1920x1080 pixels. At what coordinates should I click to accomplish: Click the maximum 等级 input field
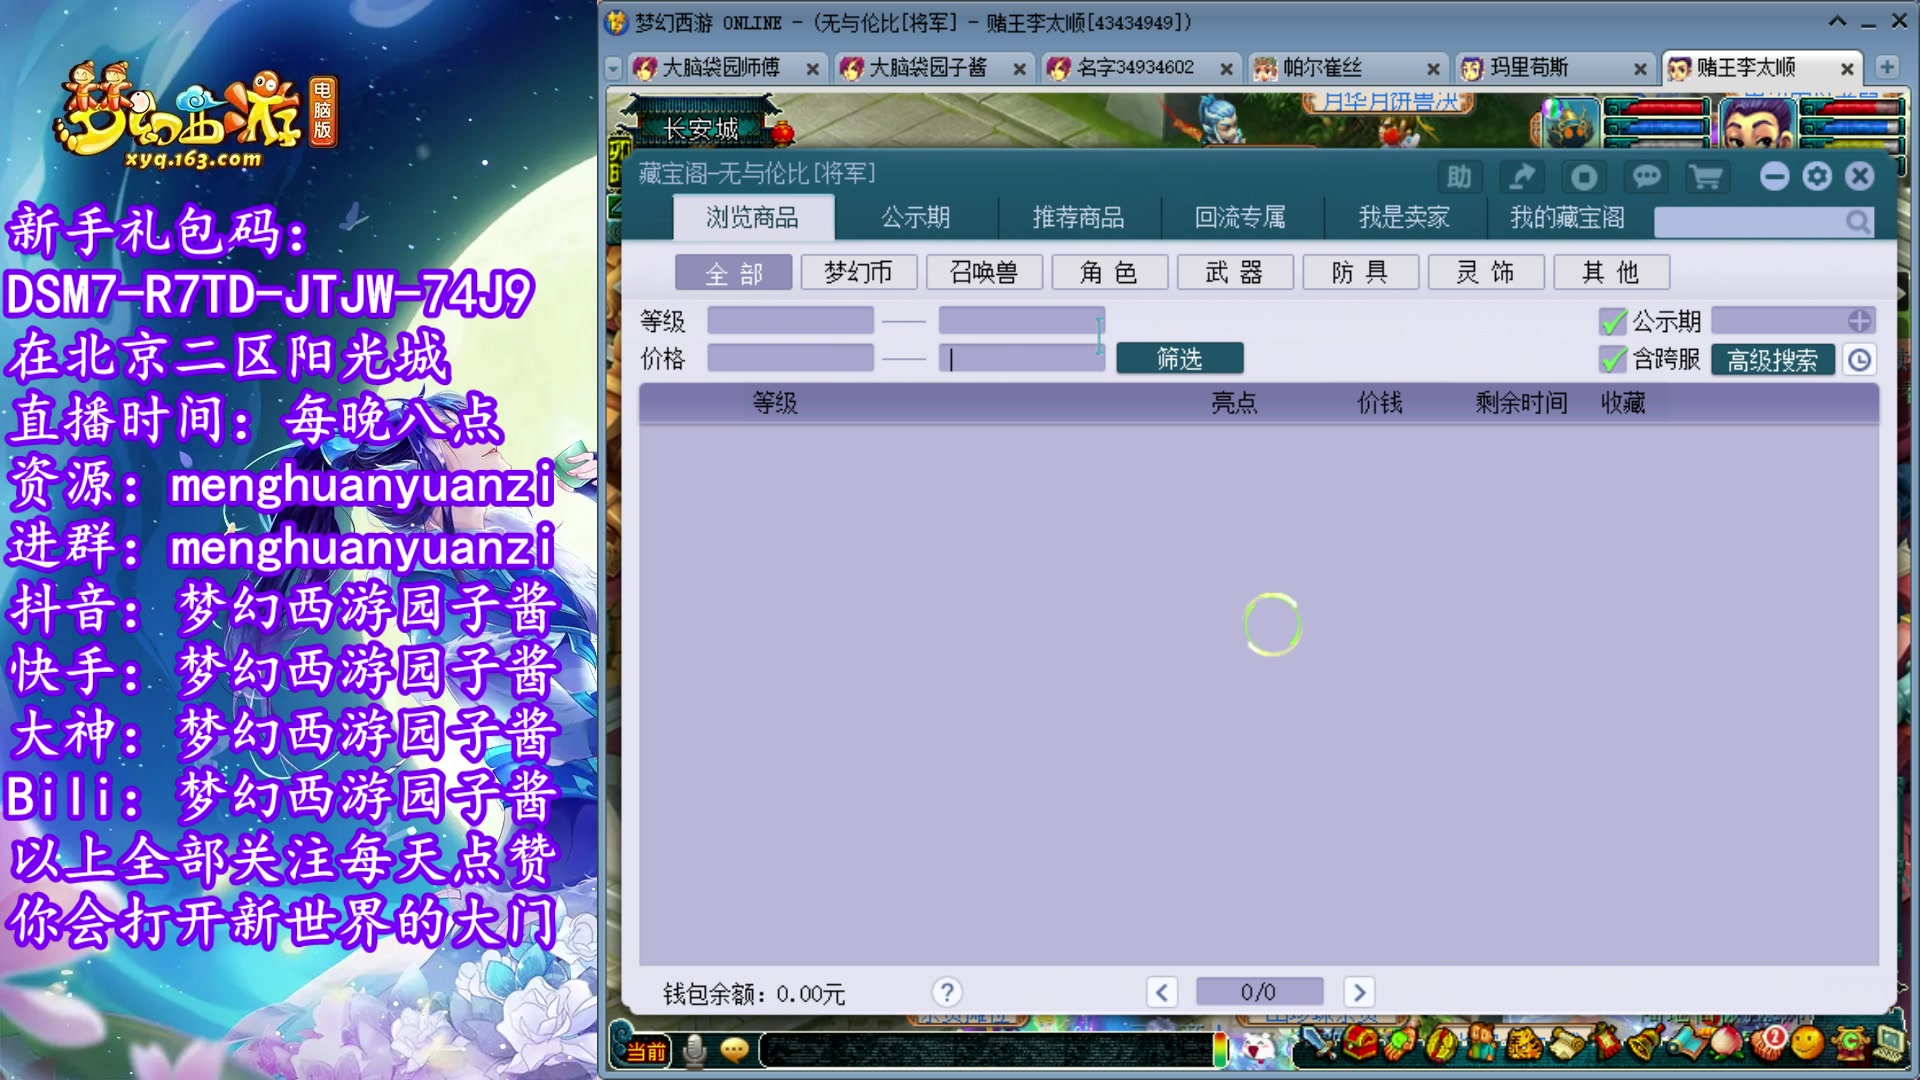pyautogui.click(x=1021, y=320)
